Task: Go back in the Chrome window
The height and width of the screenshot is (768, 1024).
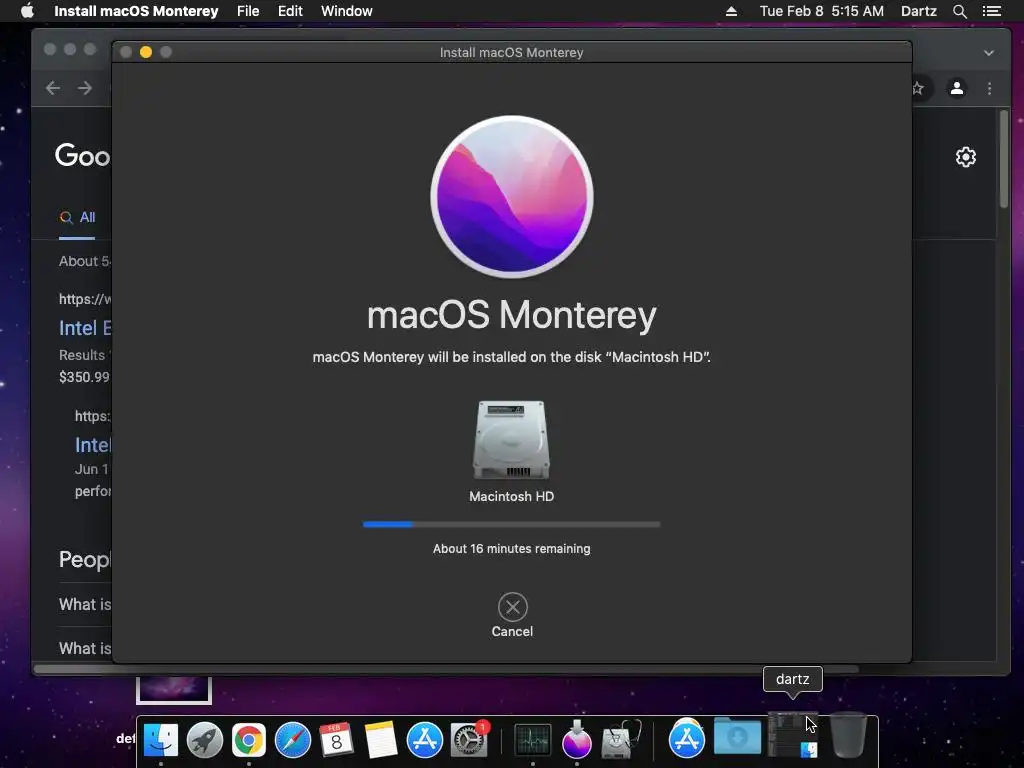Action: pos(53,88)
